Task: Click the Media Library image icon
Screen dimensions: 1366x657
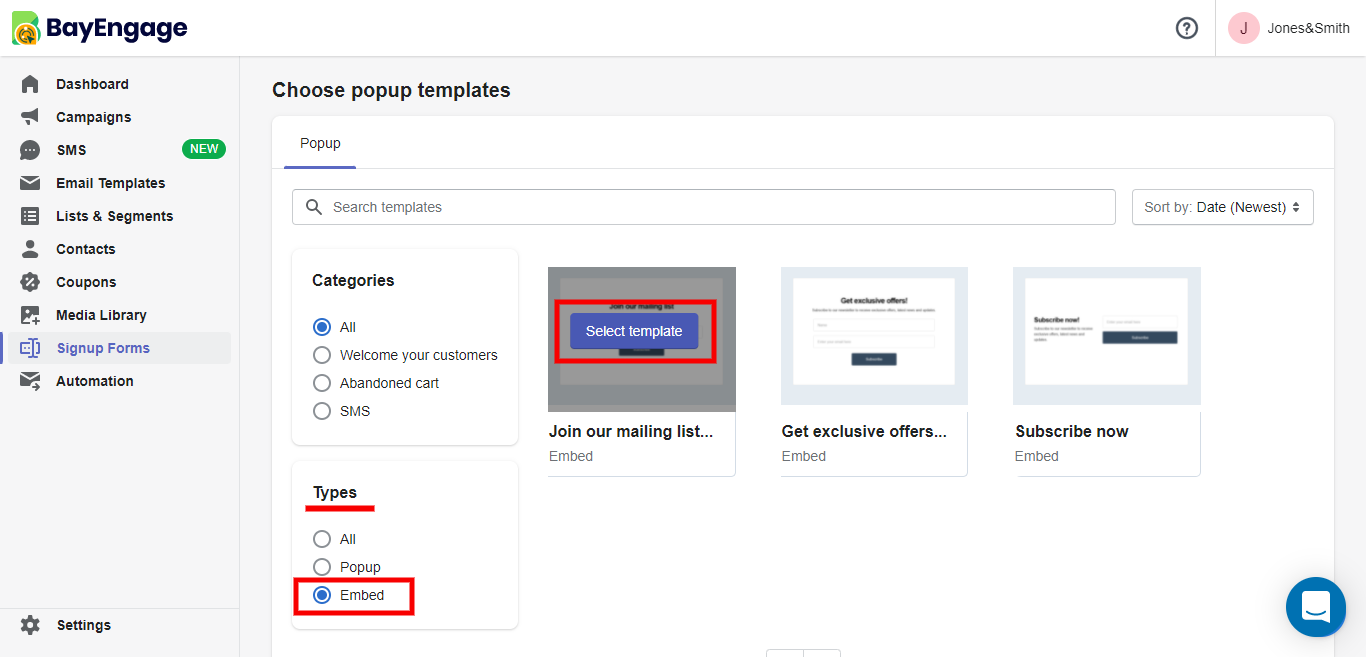Action: click(x=30, y=315)
